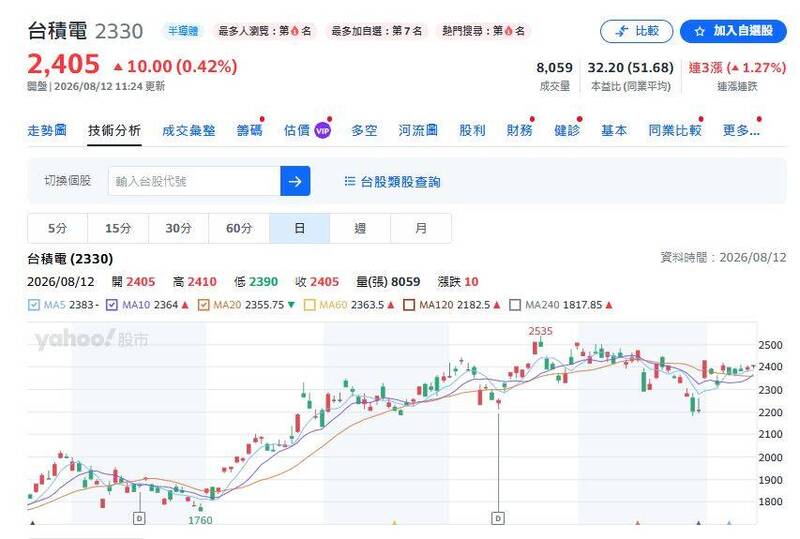Switch chart to 月 monthly interval
This screenshot has width=800, height=539.
[x=421, y=228]
